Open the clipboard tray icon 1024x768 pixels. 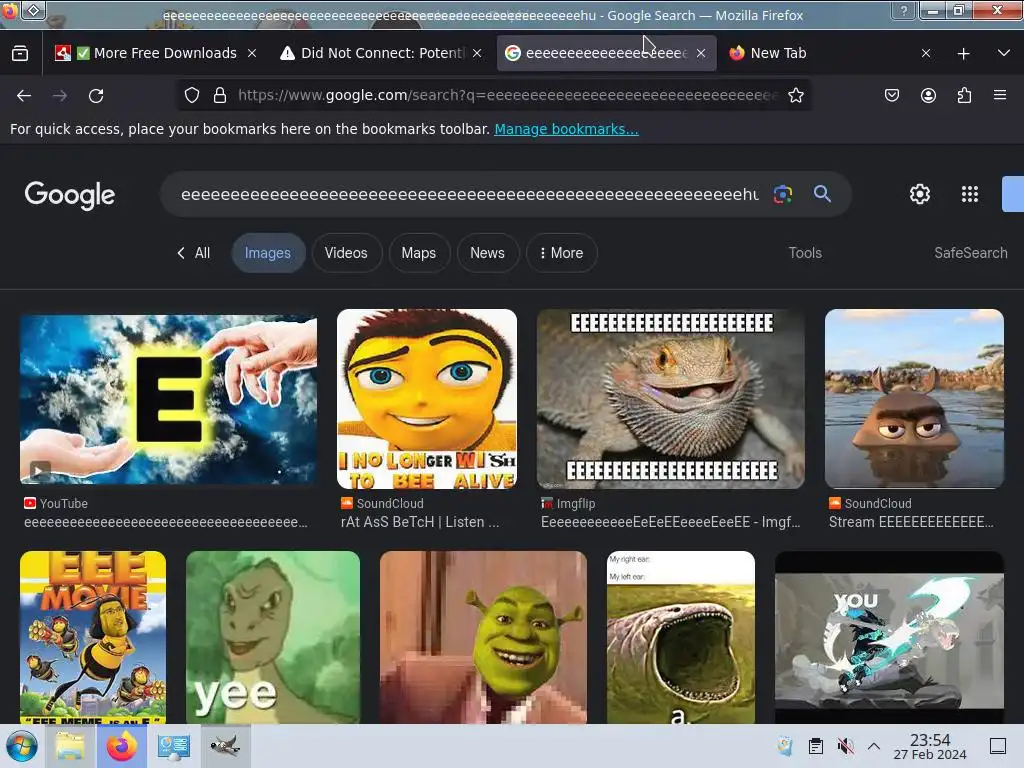click(x=816, y=746)
